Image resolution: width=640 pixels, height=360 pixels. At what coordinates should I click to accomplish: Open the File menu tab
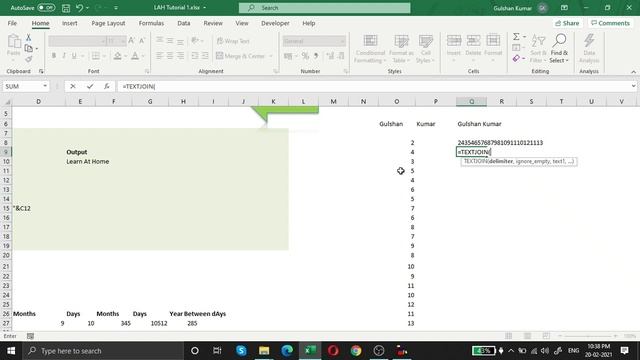pos(12,23)
